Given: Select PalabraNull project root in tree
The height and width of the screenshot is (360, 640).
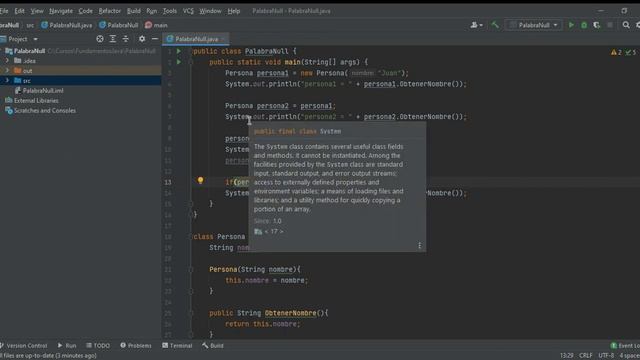Looking at the screenshot, I should (x=29, y=51).
